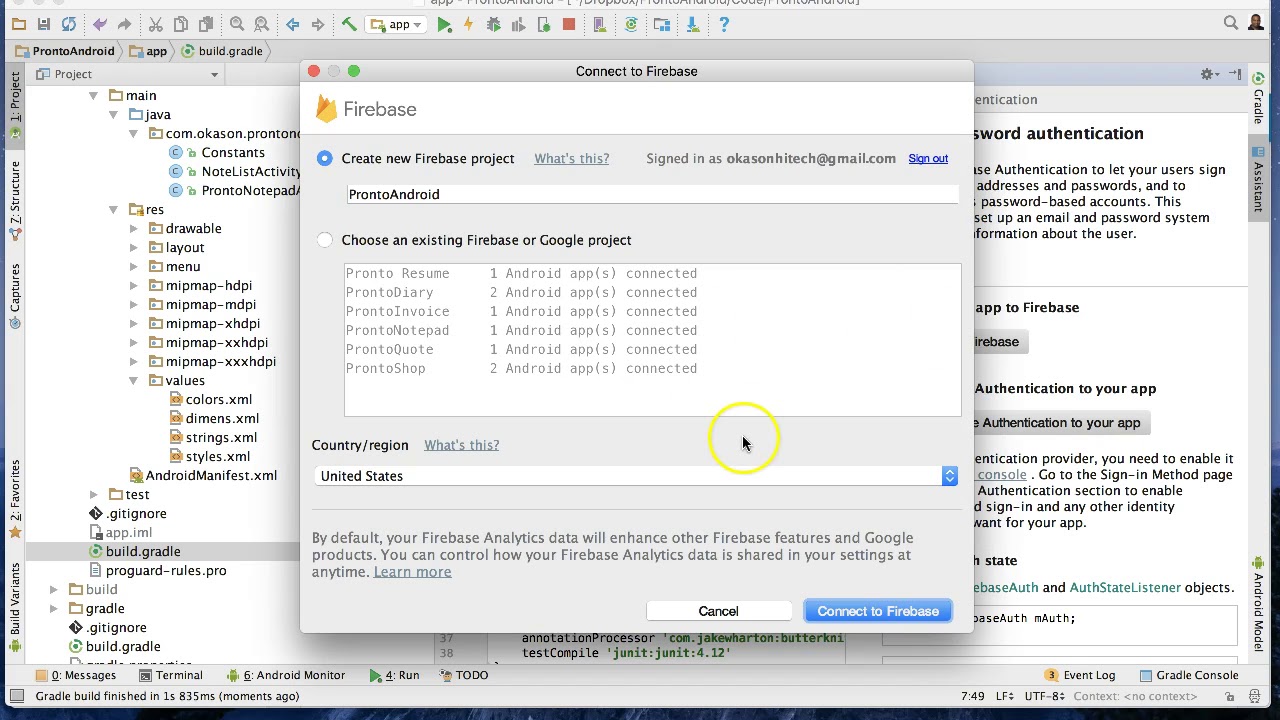
Task: Collapse the values folder
Action: coord(133,381)
